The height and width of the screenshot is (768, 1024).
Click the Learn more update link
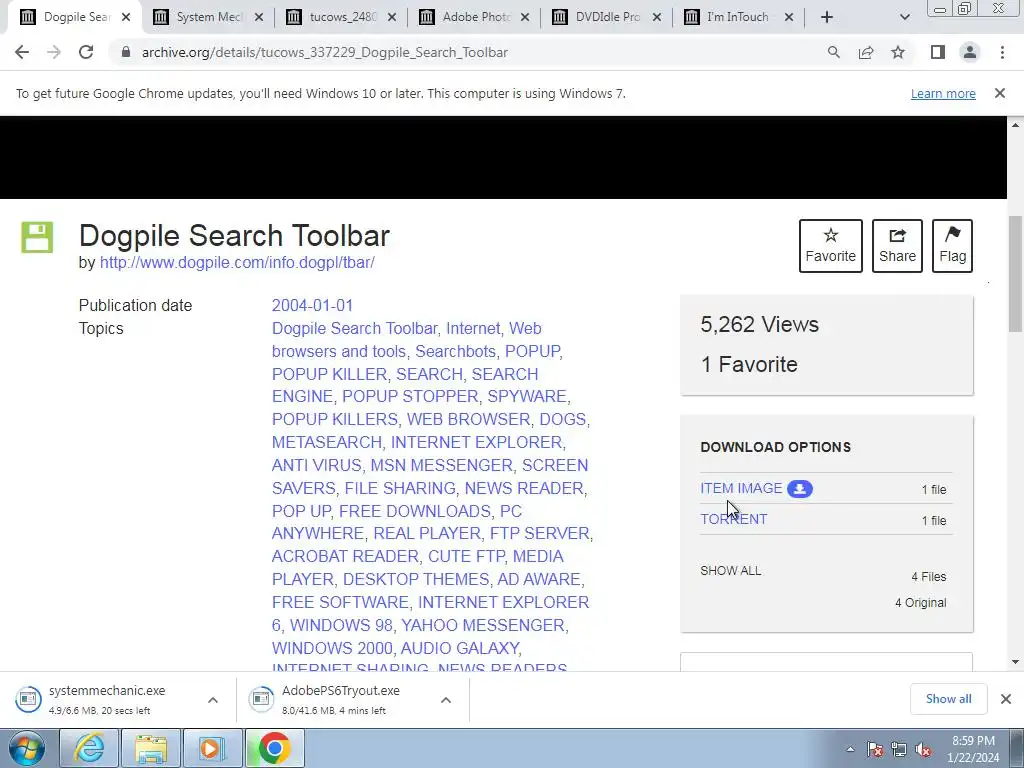(943, 93)
